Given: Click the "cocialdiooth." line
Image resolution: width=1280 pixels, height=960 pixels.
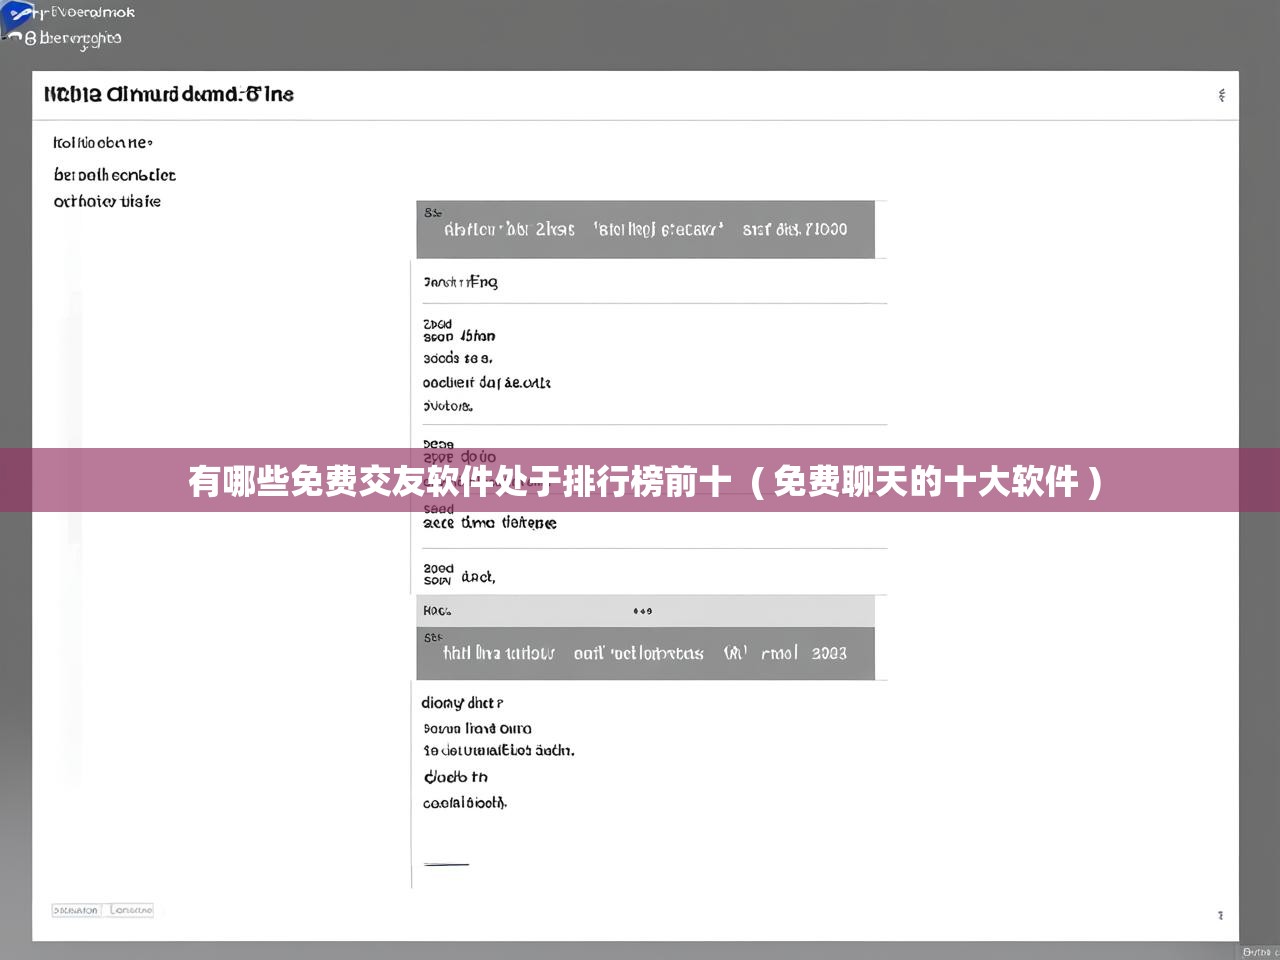Looking at the screenshot, I should 465,803.
